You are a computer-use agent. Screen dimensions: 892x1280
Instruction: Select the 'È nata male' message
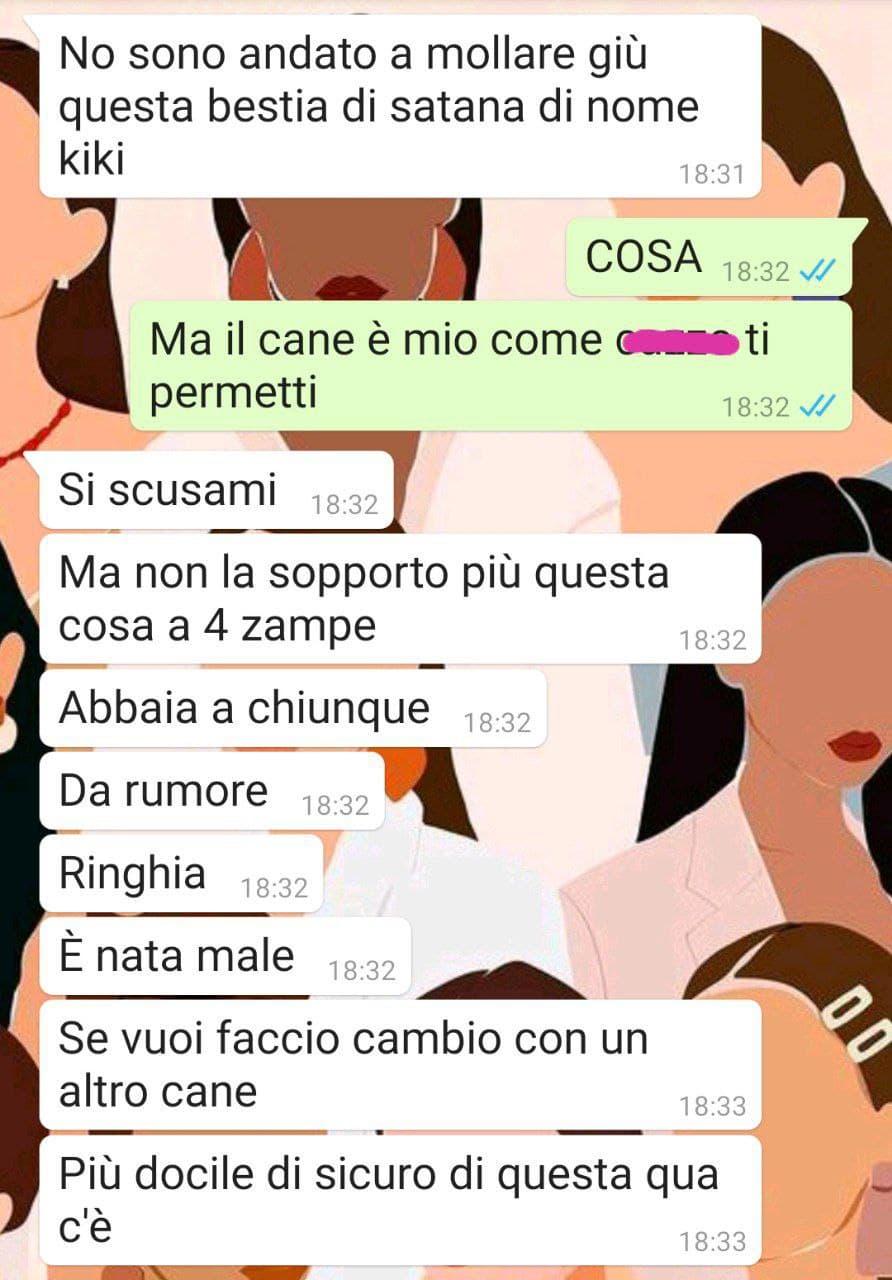pyautogui.click(x=225, y=957)
